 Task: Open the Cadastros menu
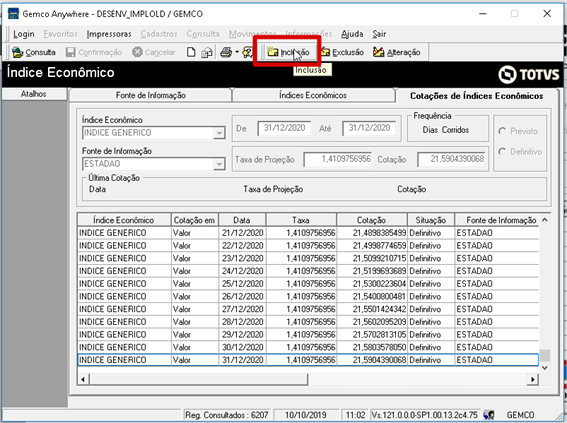(x=159, y=34)
